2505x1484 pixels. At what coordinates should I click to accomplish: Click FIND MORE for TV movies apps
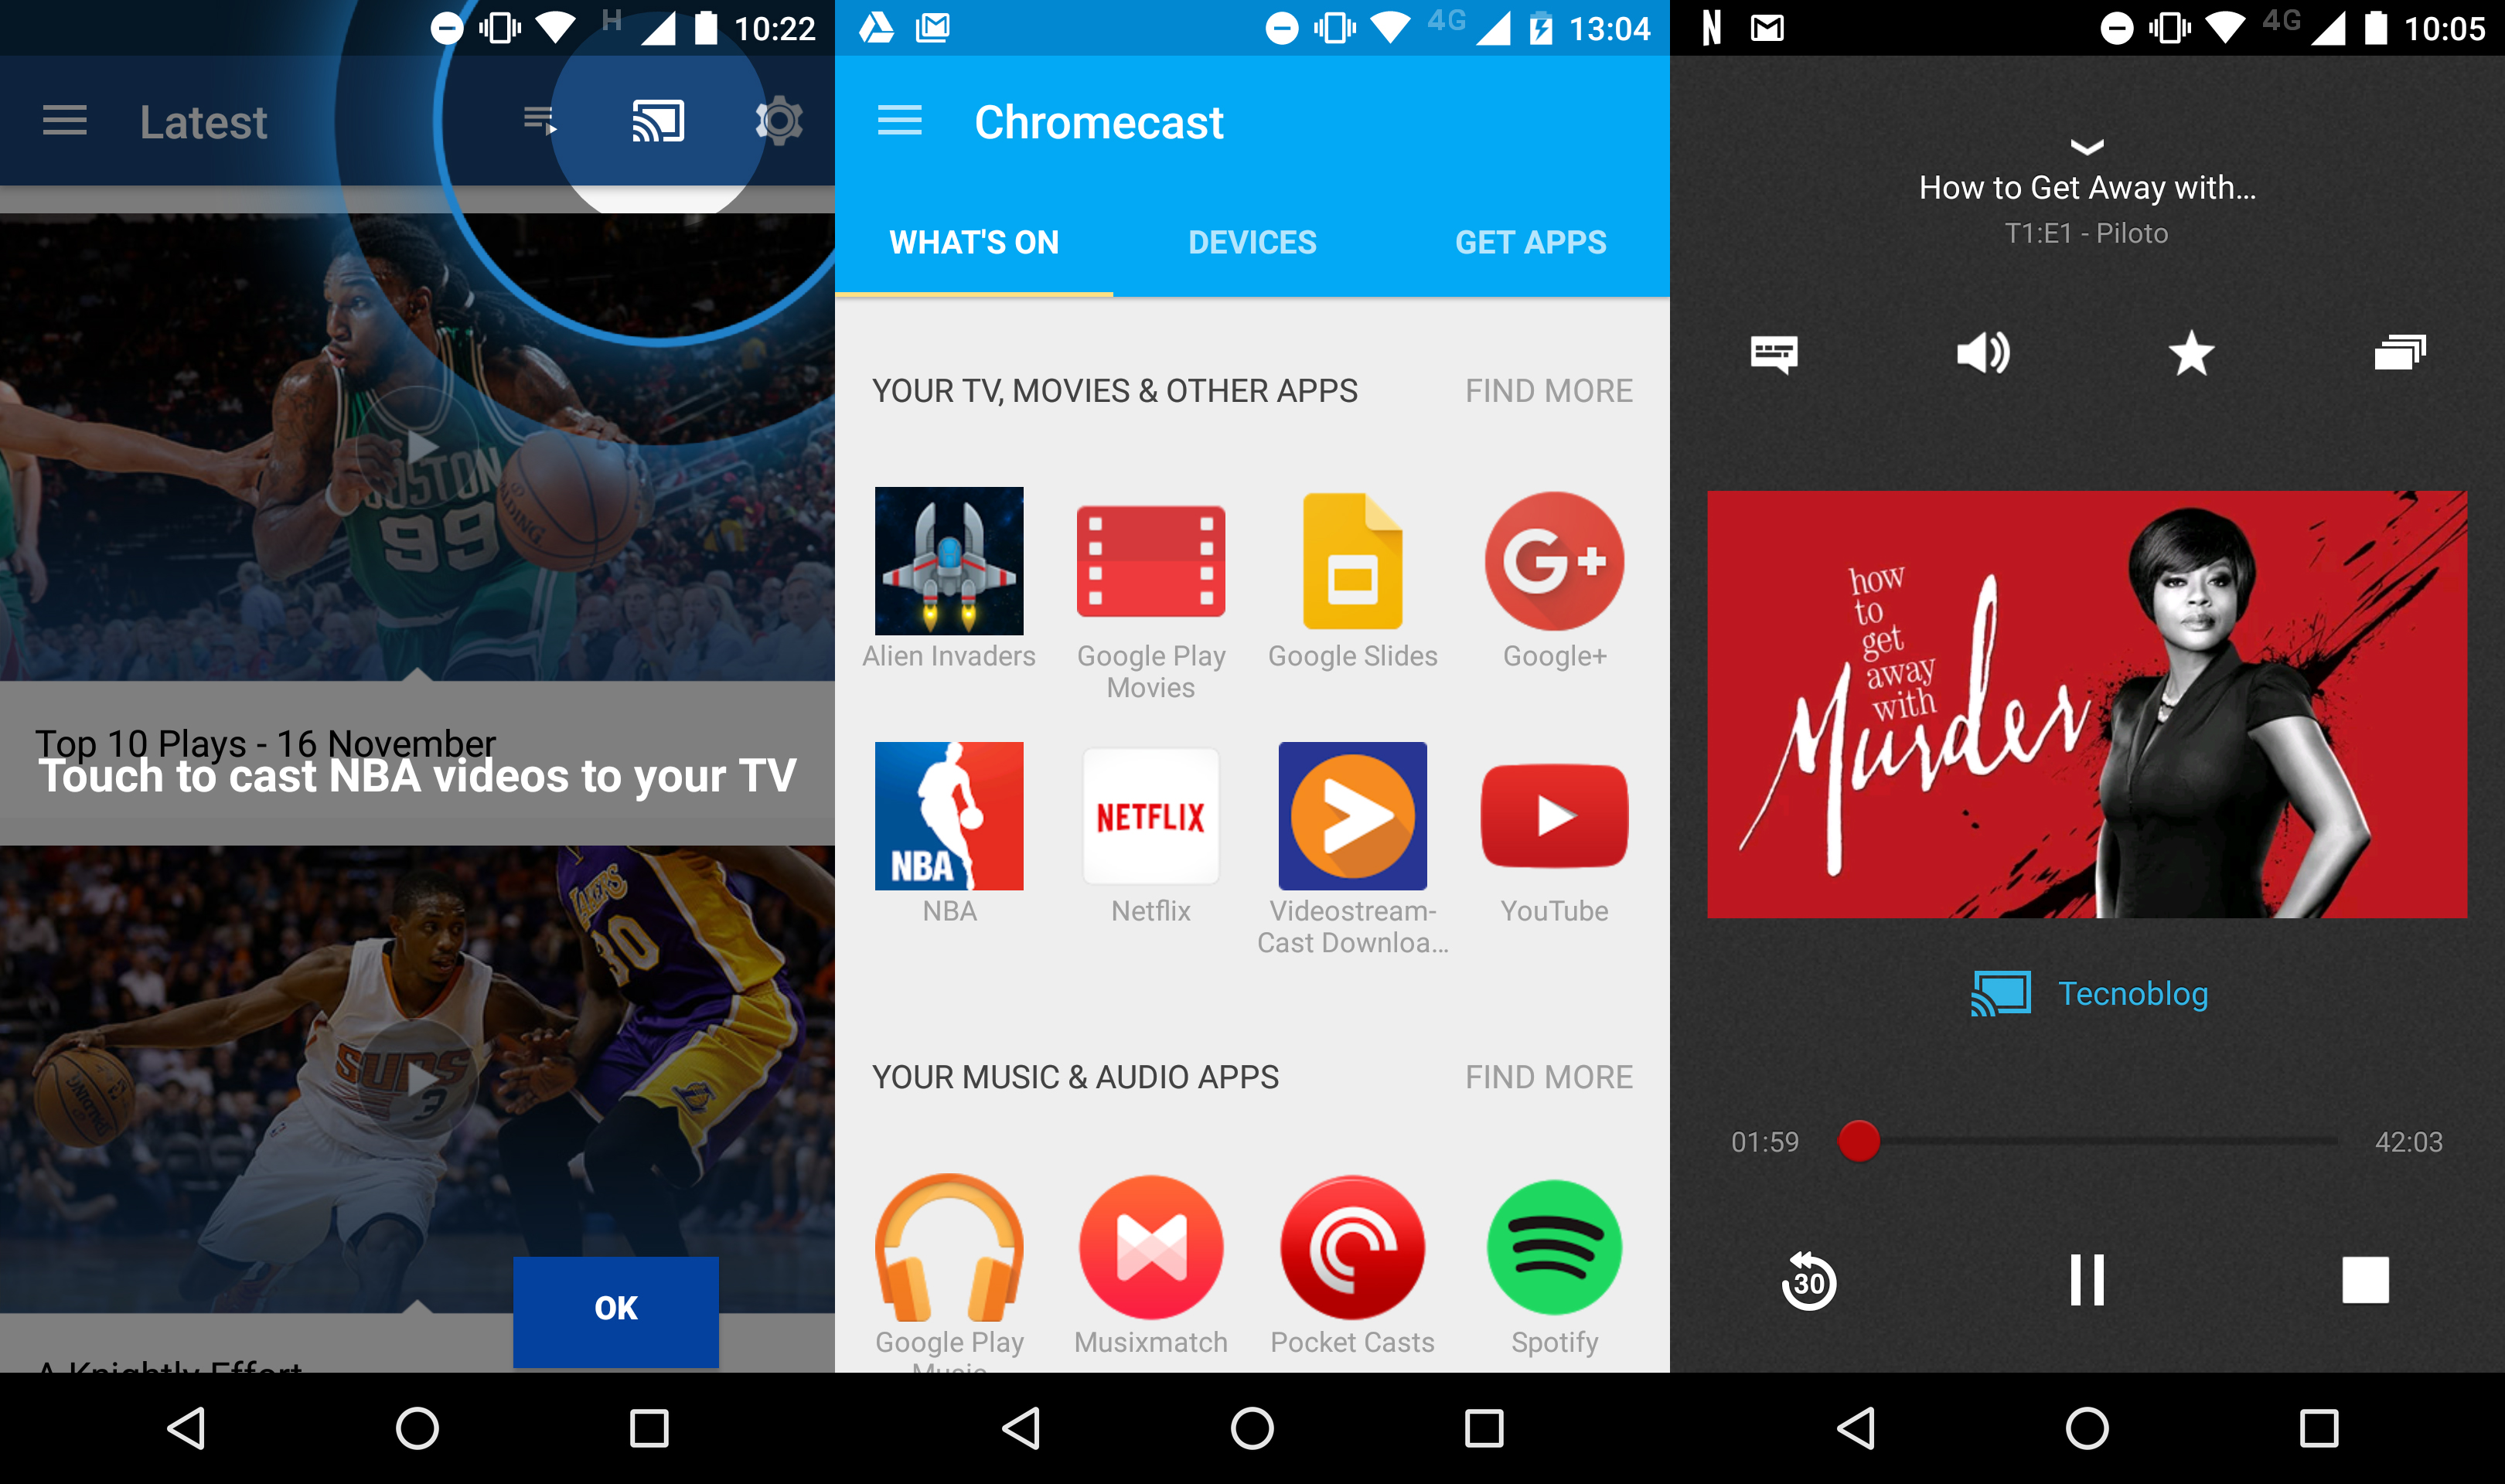click(x=1551, y=392)
